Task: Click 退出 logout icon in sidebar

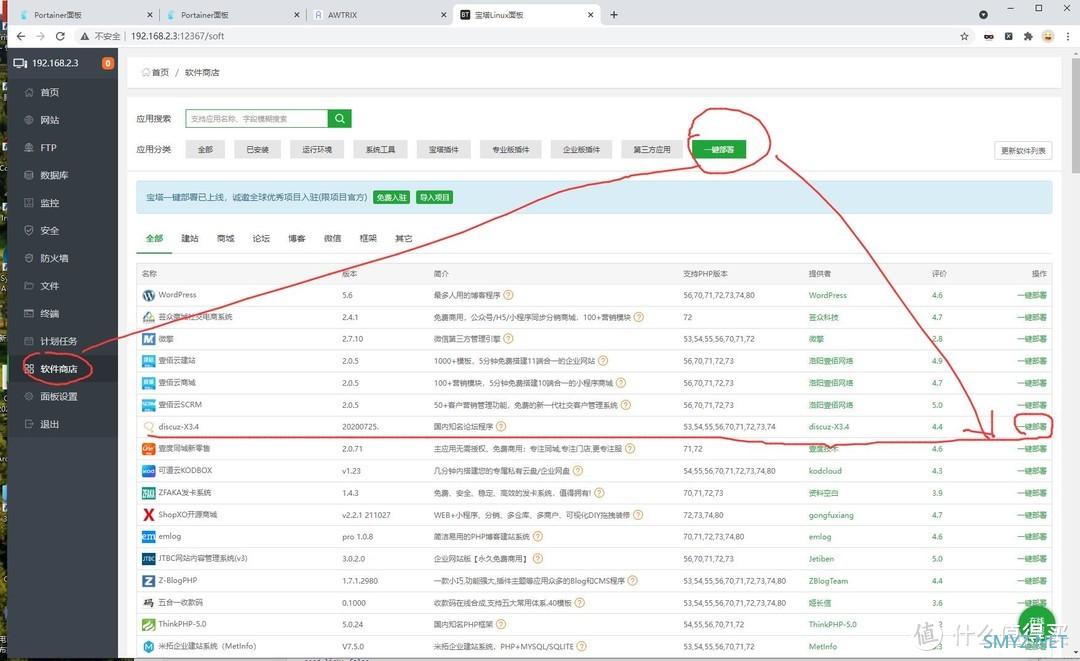Action: (x=29, y=424)
